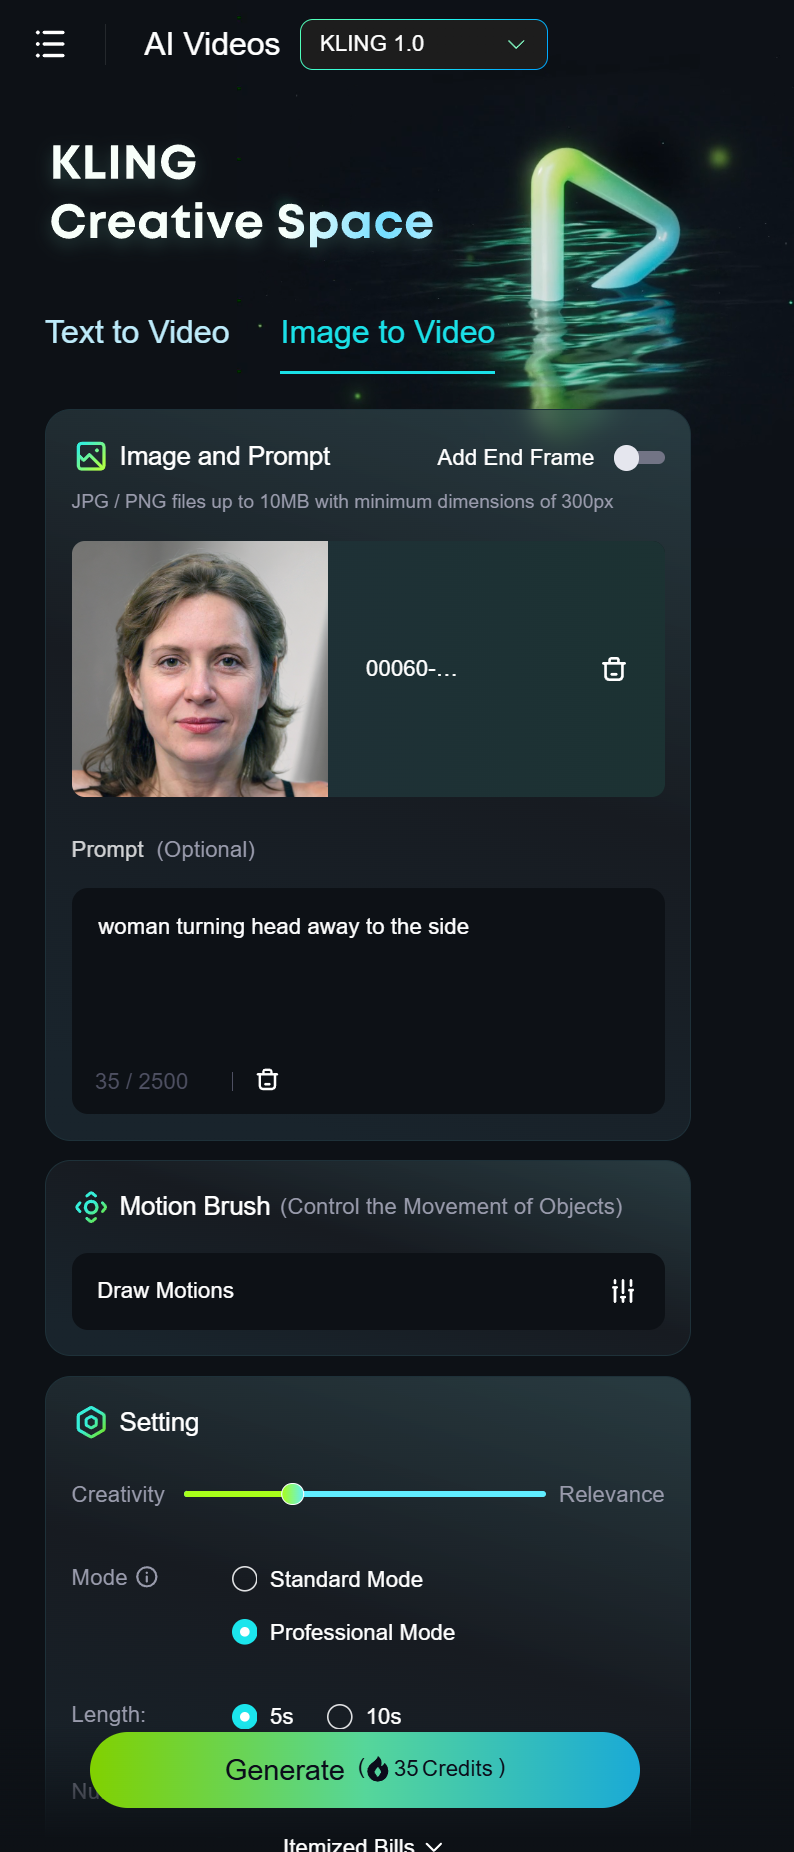The image size is (794, 1852).
Task: Select Professional Mode radio button
Action: click(245, 1632)
